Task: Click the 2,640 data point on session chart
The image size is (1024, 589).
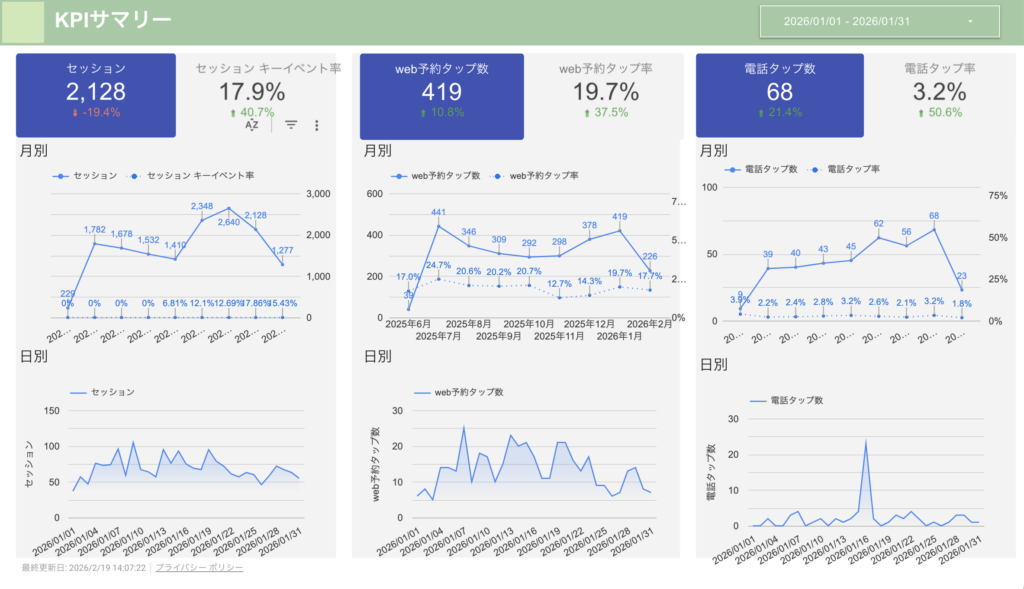Action: [228, 208]
